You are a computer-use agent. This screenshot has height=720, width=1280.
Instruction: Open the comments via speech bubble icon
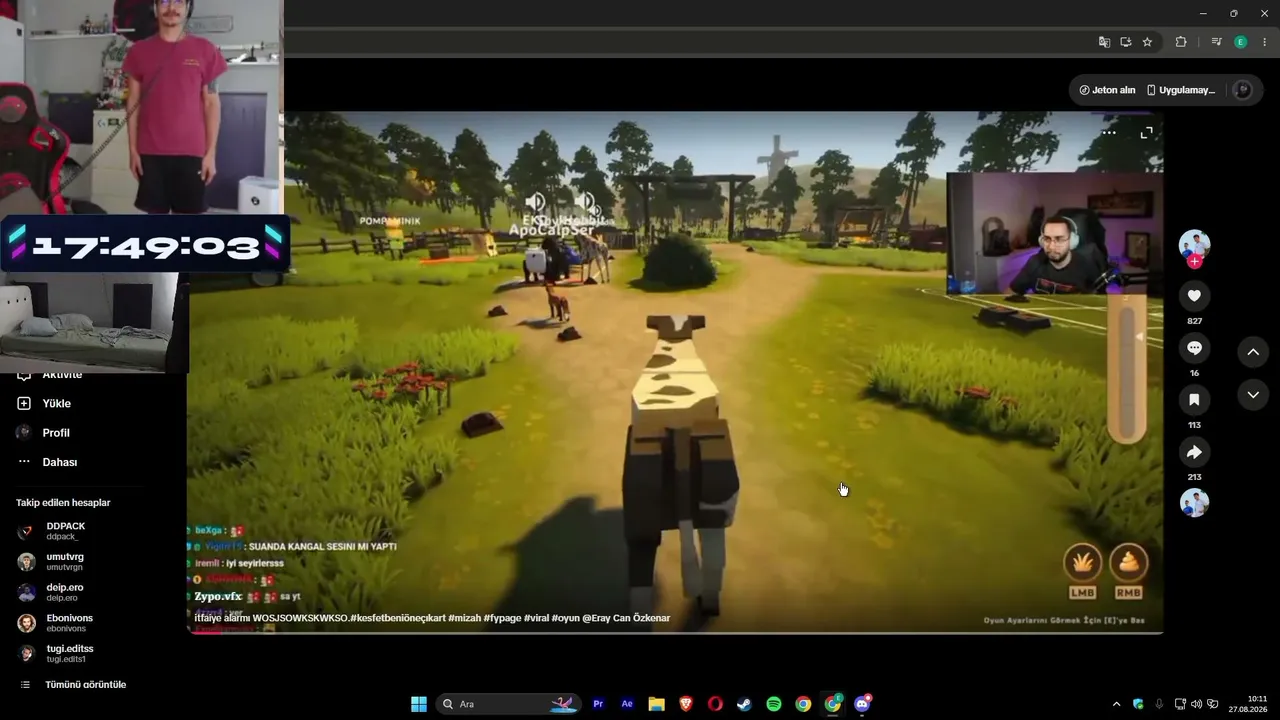(1194, 348)
